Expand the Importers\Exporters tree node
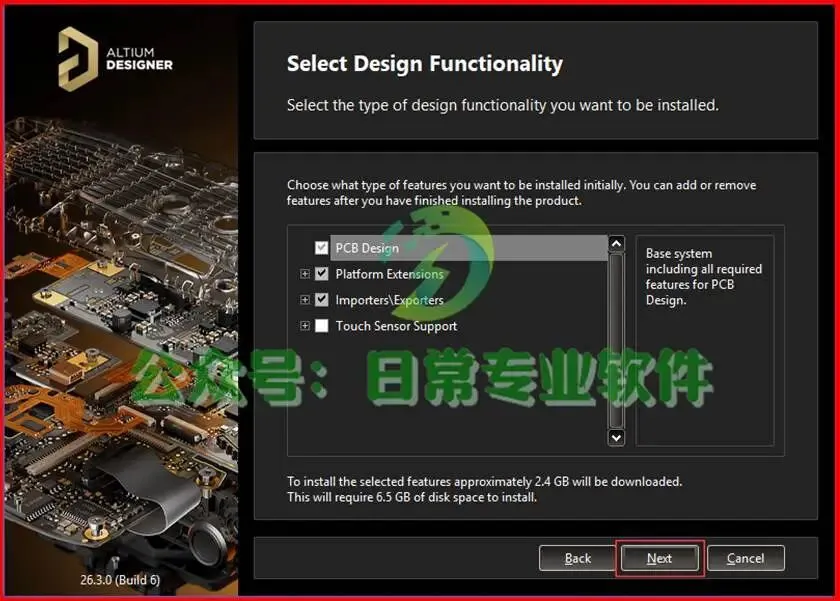840x601 pixels. tap(305, 299)
